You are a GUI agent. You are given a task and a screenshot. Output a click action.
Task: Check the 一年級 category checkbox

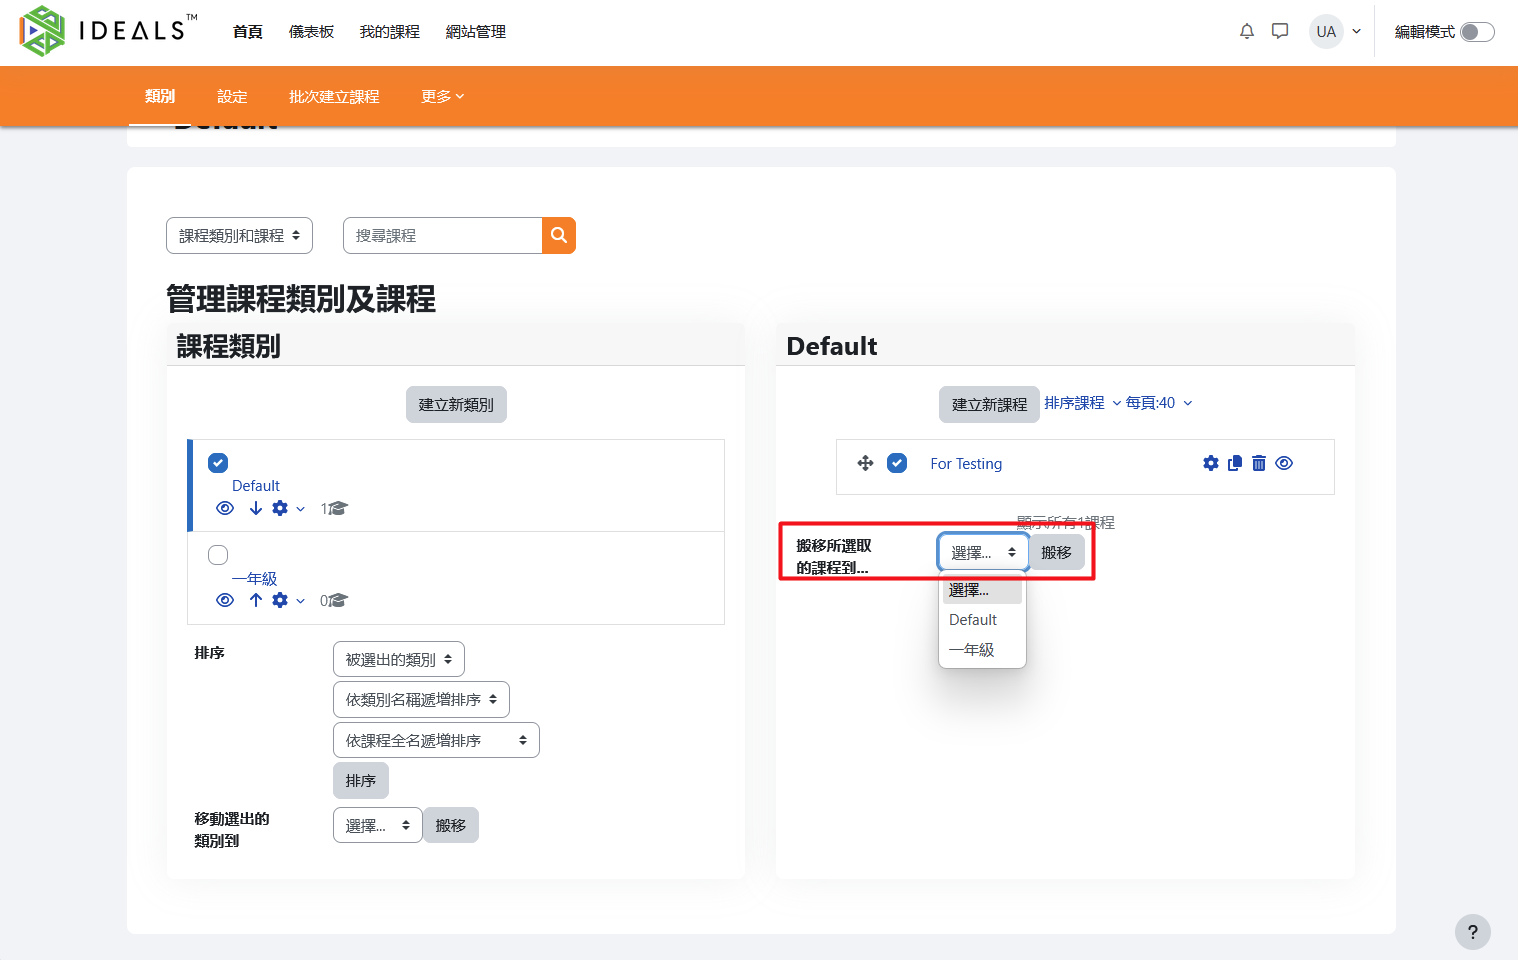pos(218,555)
